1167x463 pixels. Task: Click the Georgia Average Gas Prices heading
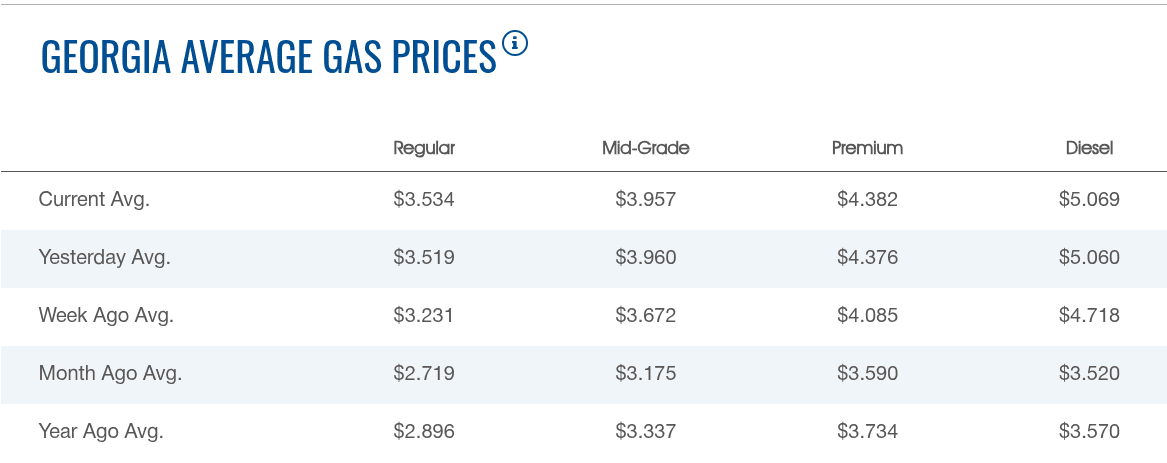(x=268, y=58)
